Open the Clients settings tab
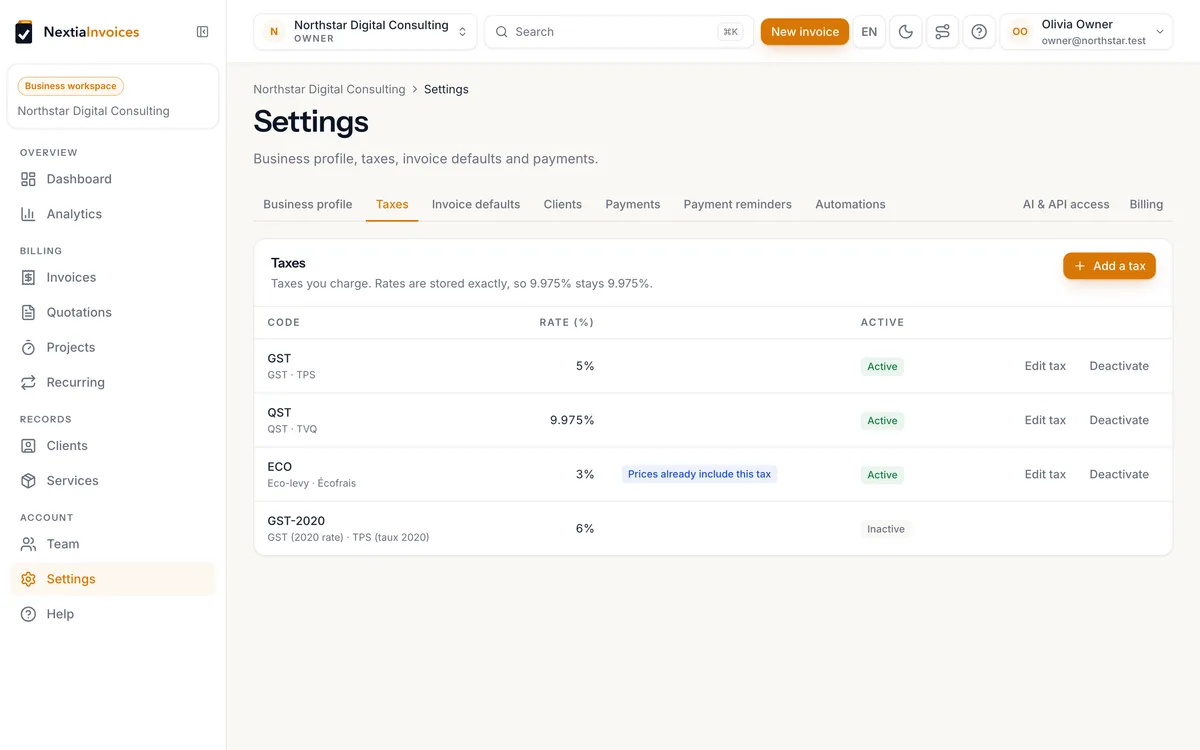1200x750 pixels. pos(563,204)
